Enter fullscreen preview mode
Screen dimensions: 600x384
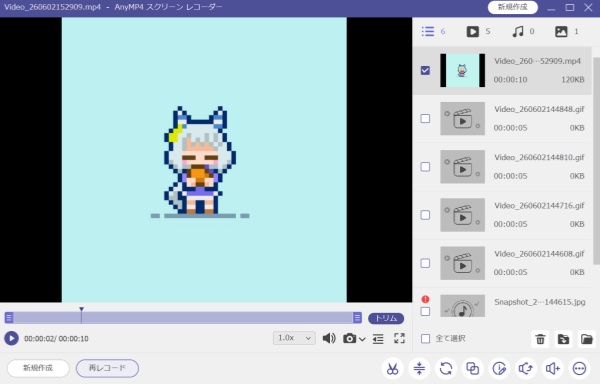pos(399,338)
